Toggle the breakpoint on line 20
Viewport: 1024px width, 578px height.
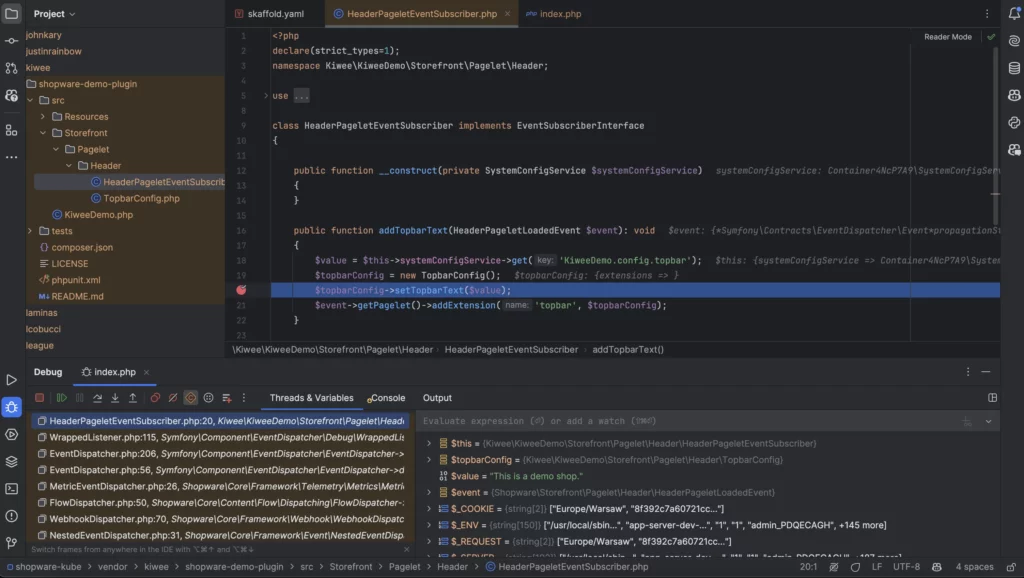point(242,290)
